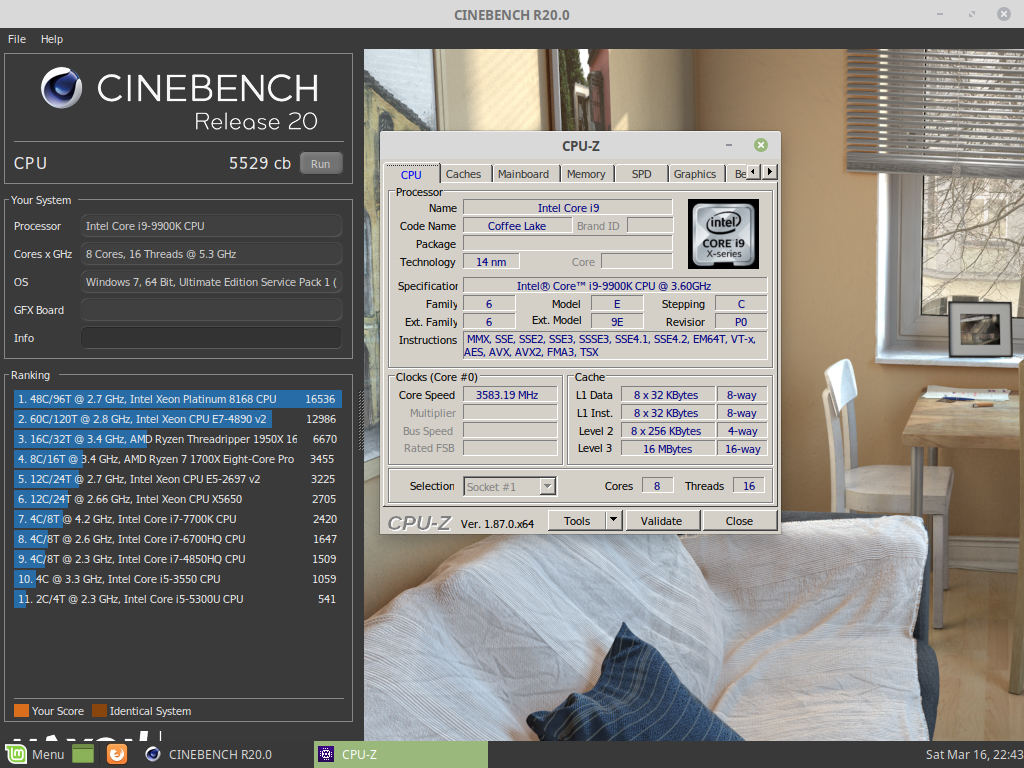
Task: Click the Intel Core i9 badge
Action: (x=723, y=233)
